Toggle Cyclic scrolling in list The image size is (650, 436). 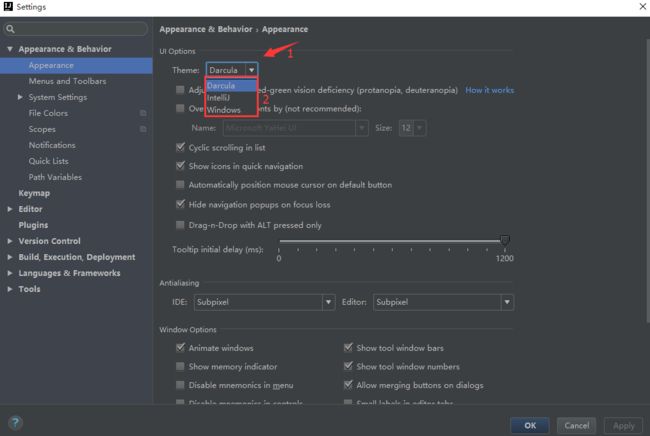(180, 147)
